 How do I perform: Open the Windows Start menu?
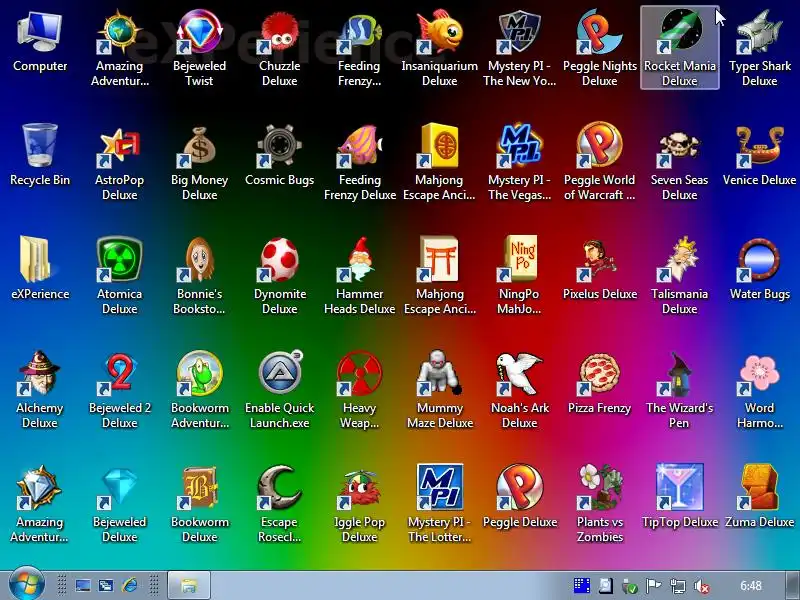[x=25, y=585]
